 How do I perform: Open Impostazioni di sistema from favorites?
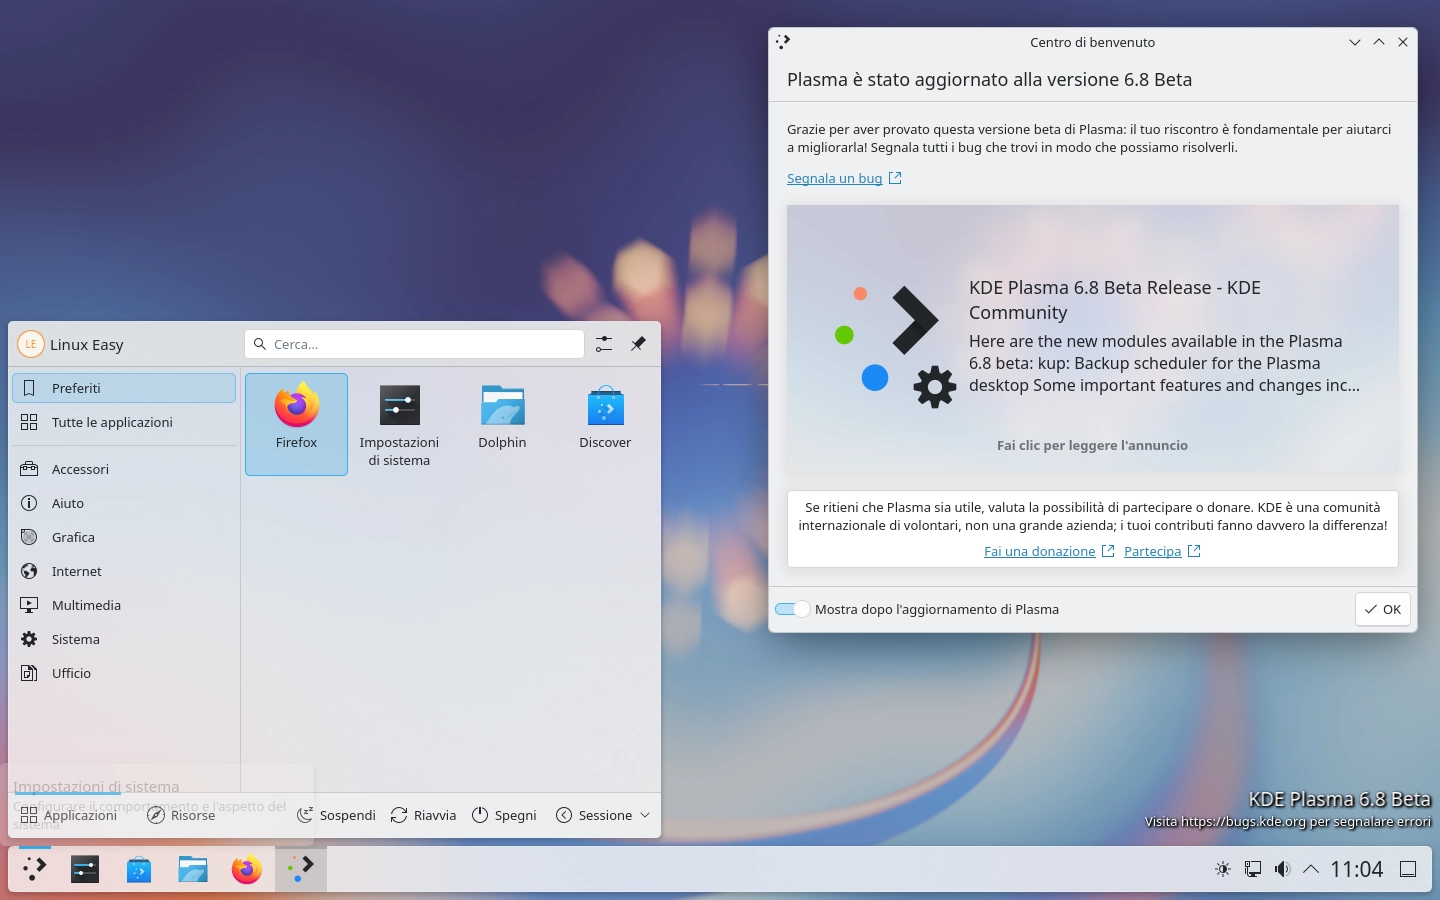tap(399, 424)
